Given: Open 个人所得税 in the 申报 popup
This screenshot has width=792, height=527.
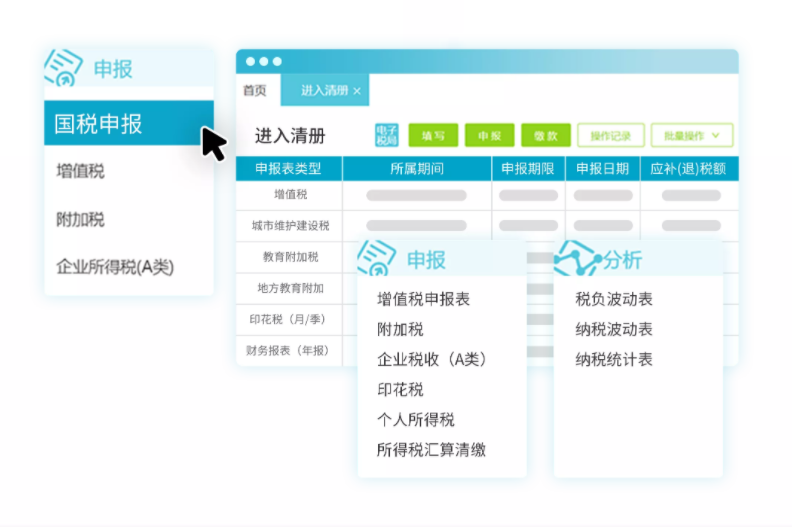Looking at the screenshot, I should (416, 419).
